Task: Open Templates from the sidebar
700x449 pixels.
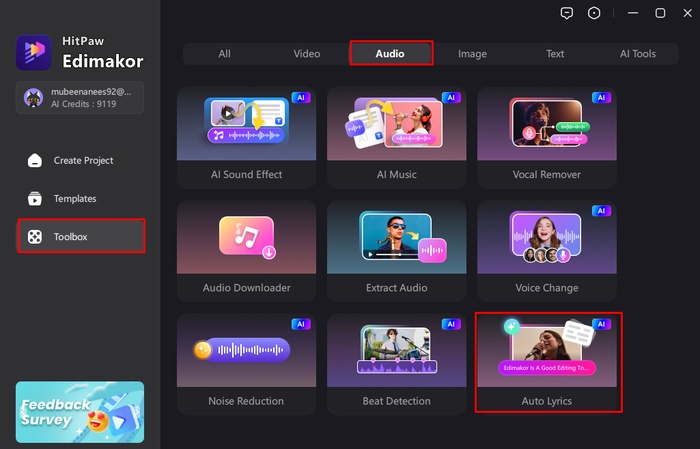Action: point(75,198)
